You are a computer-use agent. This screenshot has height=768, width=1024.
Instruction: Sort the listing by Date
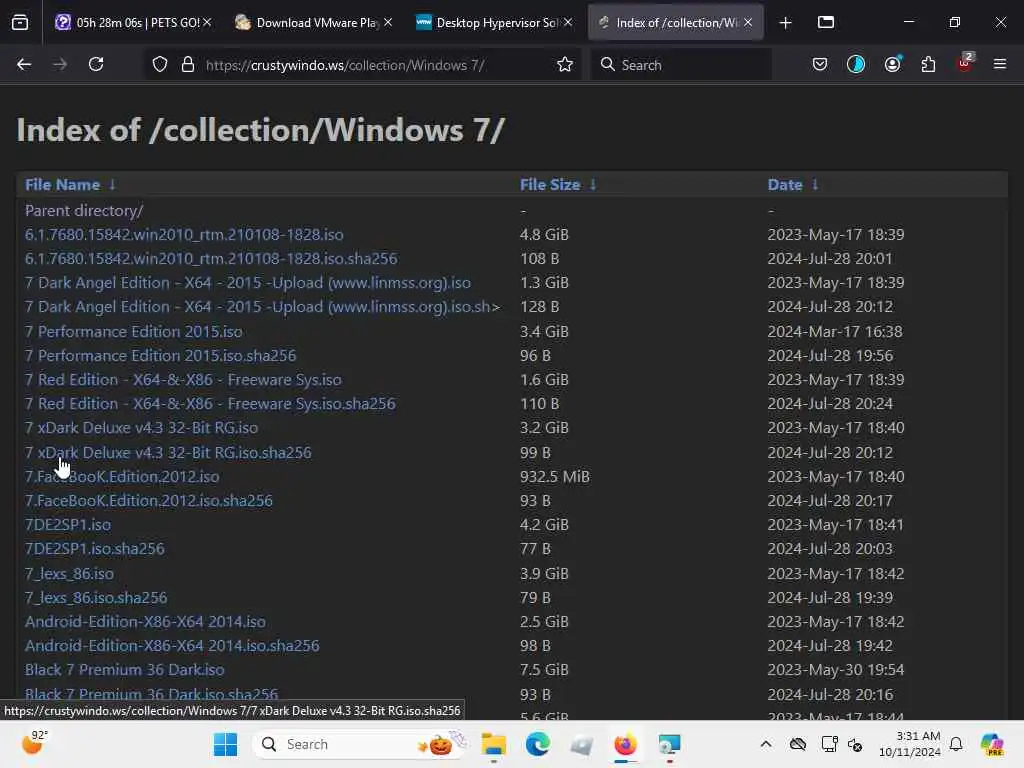(785, 185)
